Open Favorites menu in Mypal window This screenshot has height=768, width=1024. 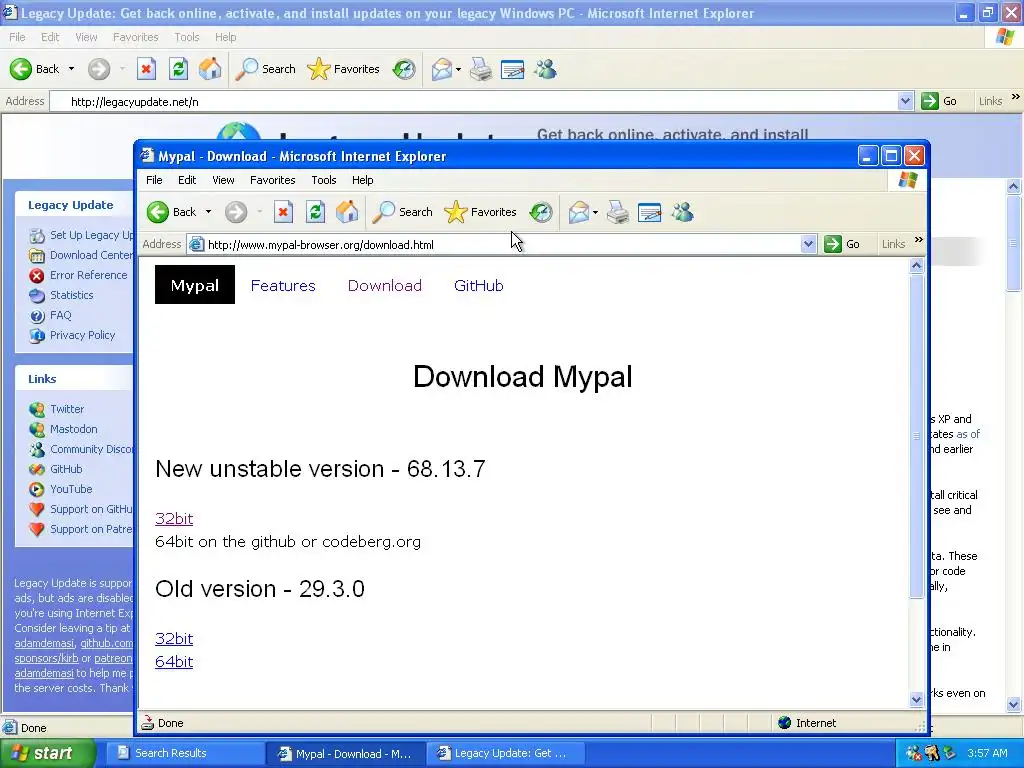[272, 180]
